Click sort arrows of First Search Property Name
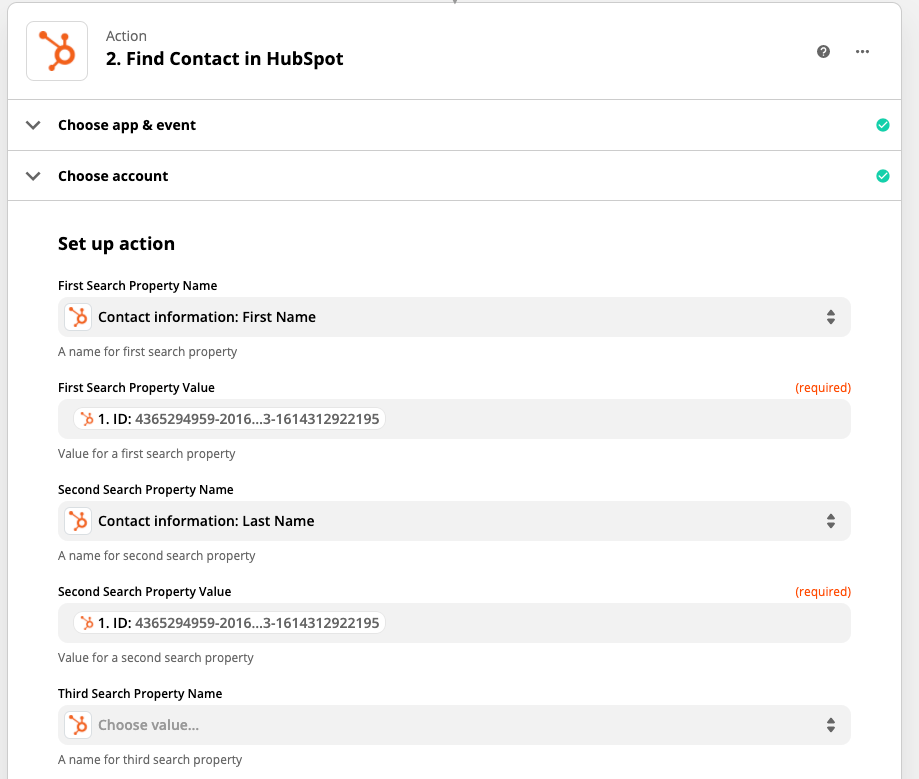919x779 pixels. coord(830,317)
